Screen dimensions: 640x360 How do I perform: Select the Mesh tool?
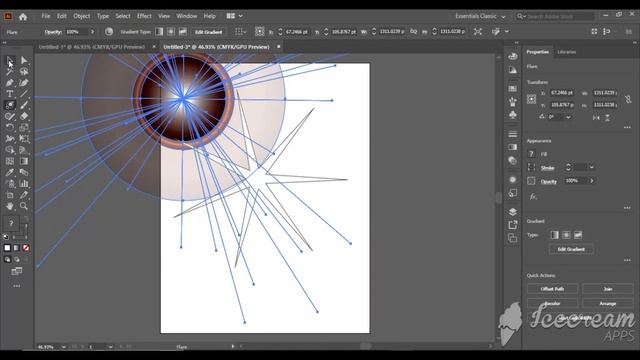tap(9, 161)
